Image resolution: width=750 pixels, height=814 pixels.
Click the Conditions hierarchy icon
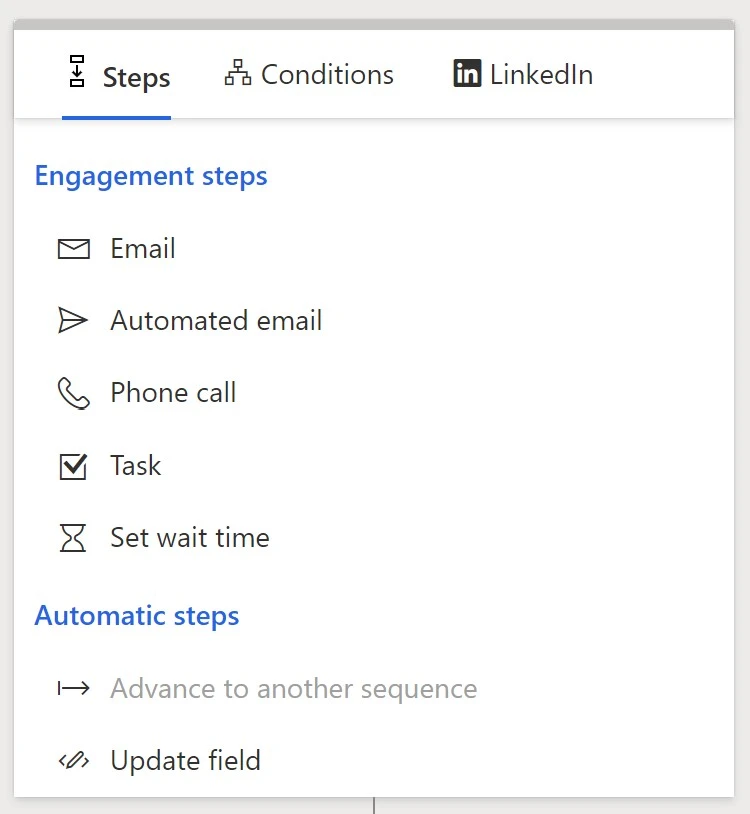click(238, 74)
